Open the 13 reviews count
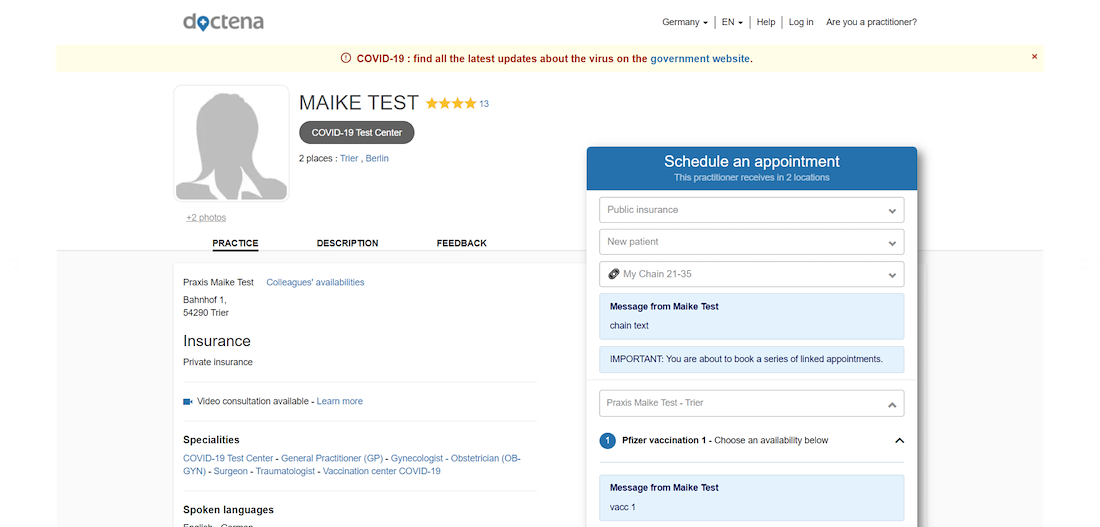The height and width of the screenshot is (527, 1100). [x=484, y=104]
